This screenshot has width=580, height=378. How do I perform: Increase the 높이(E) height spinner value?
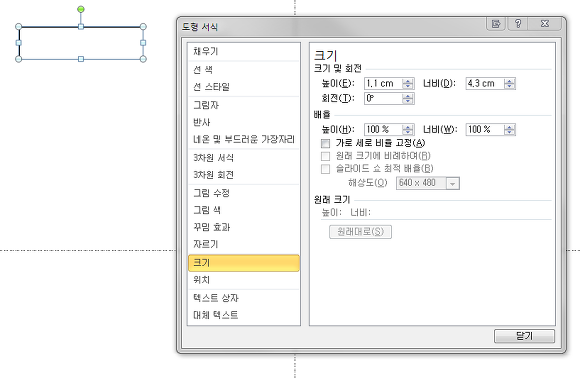click(x=408, y=81)
